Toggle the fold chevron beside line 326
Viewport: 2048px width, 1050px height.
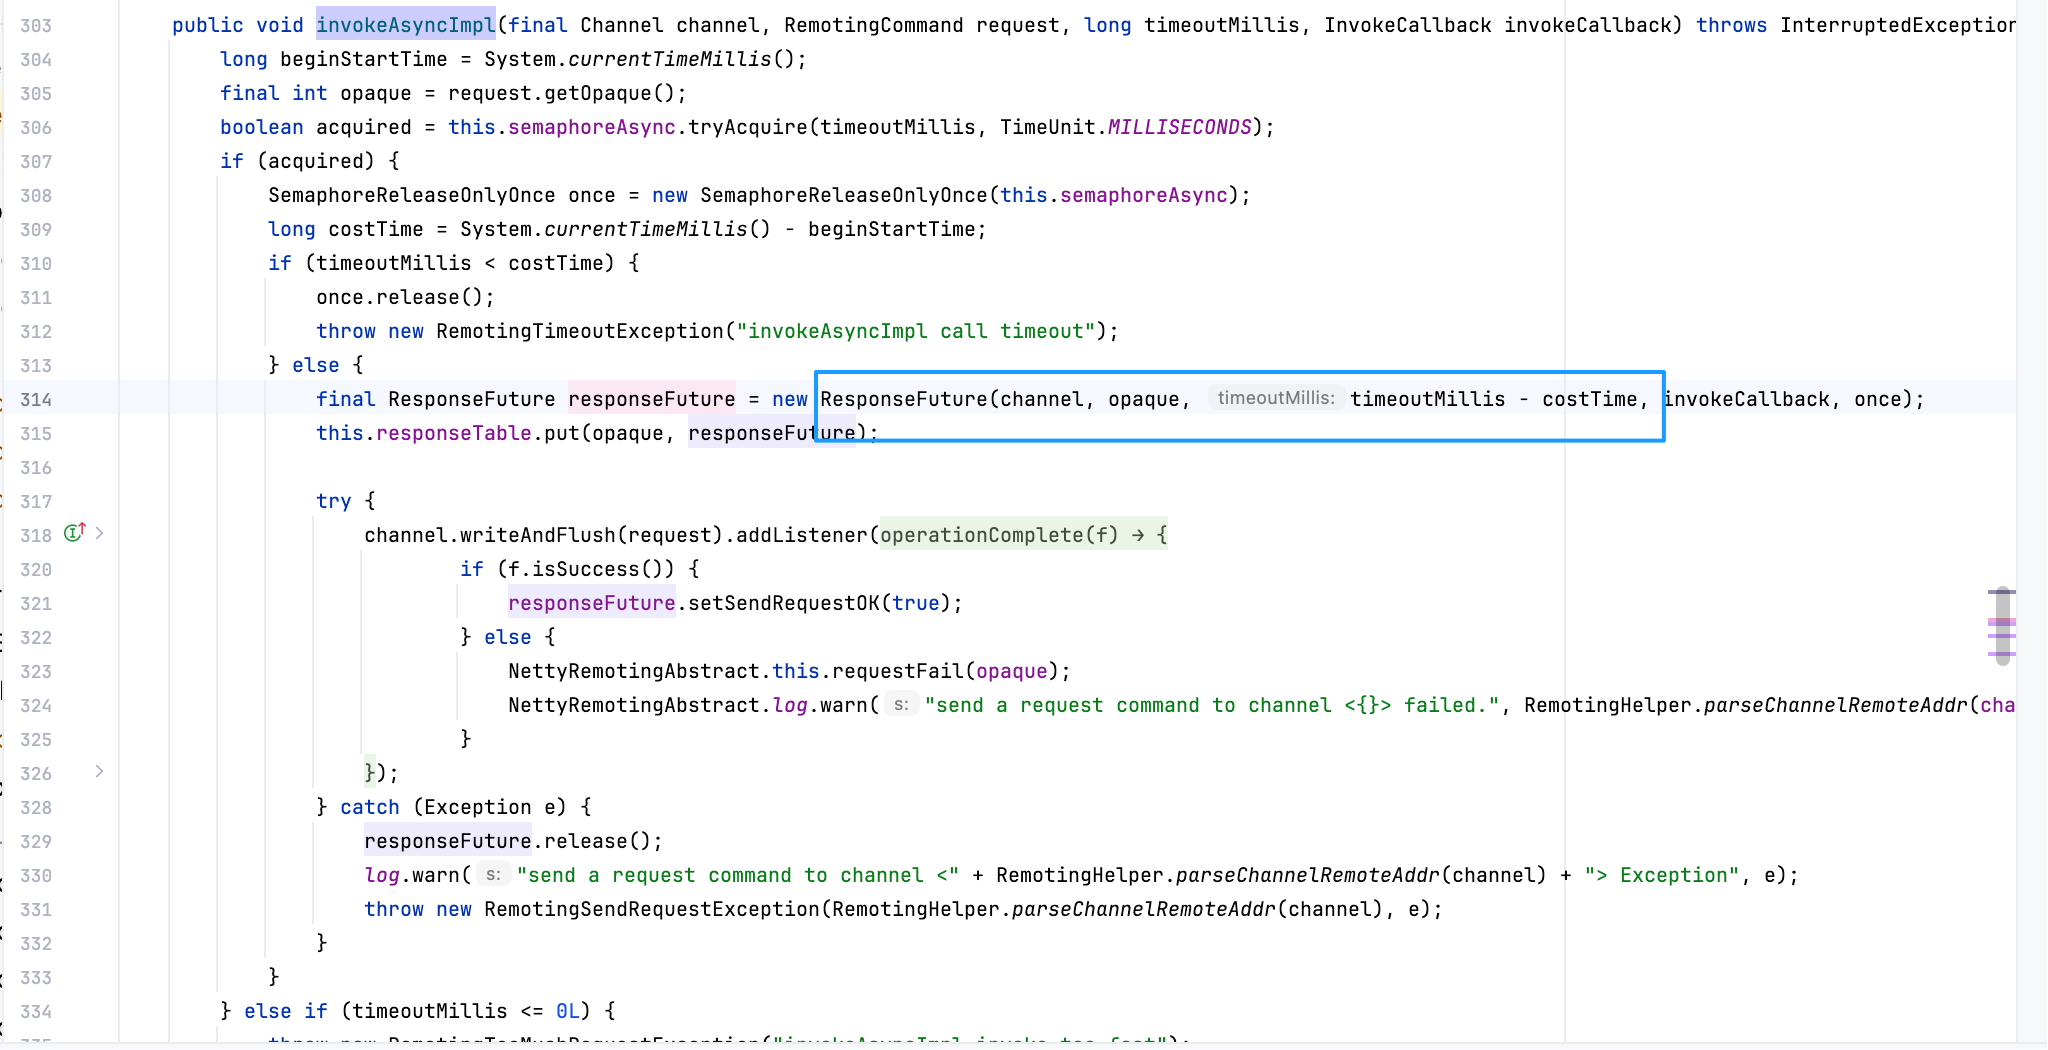click(99, 771)
